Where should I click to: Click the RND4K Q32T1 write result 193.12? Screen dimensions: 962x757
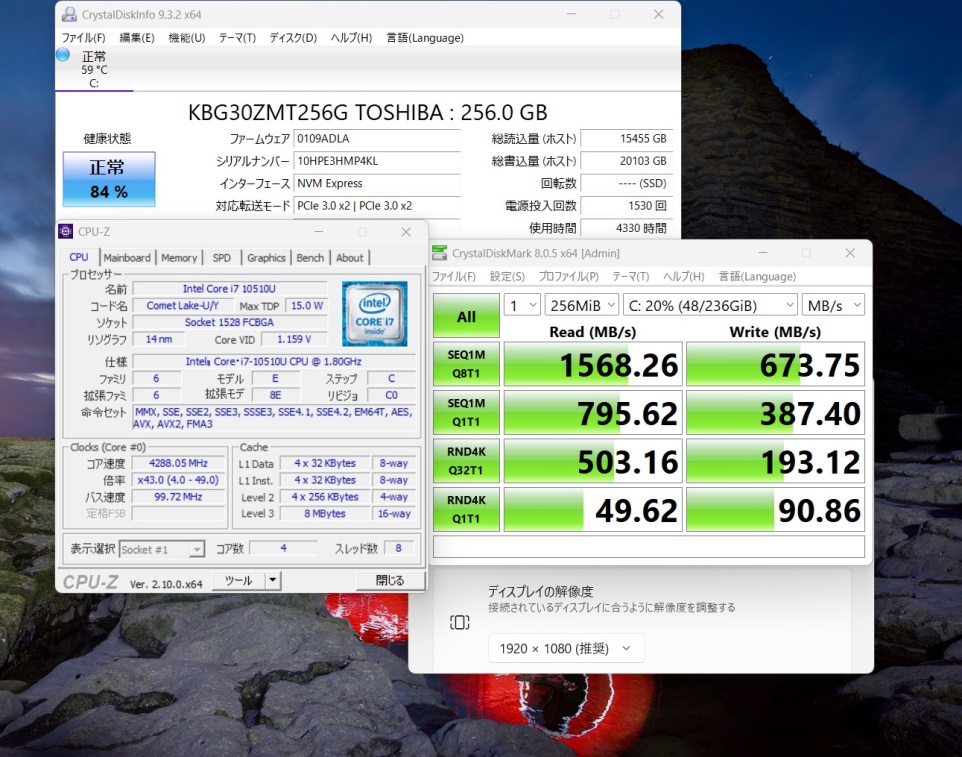(775, 461)
